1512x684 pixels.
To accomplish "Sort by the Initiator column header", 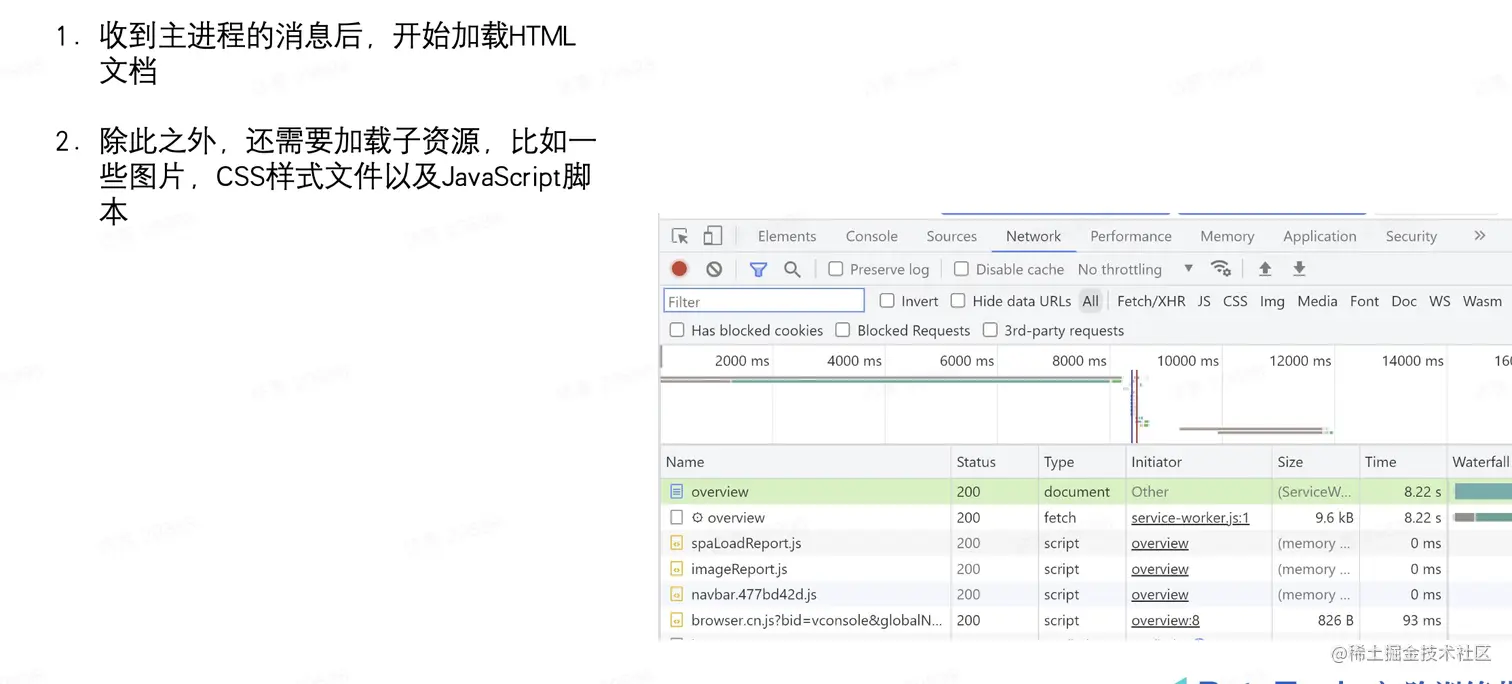I will pos(1199,462).
